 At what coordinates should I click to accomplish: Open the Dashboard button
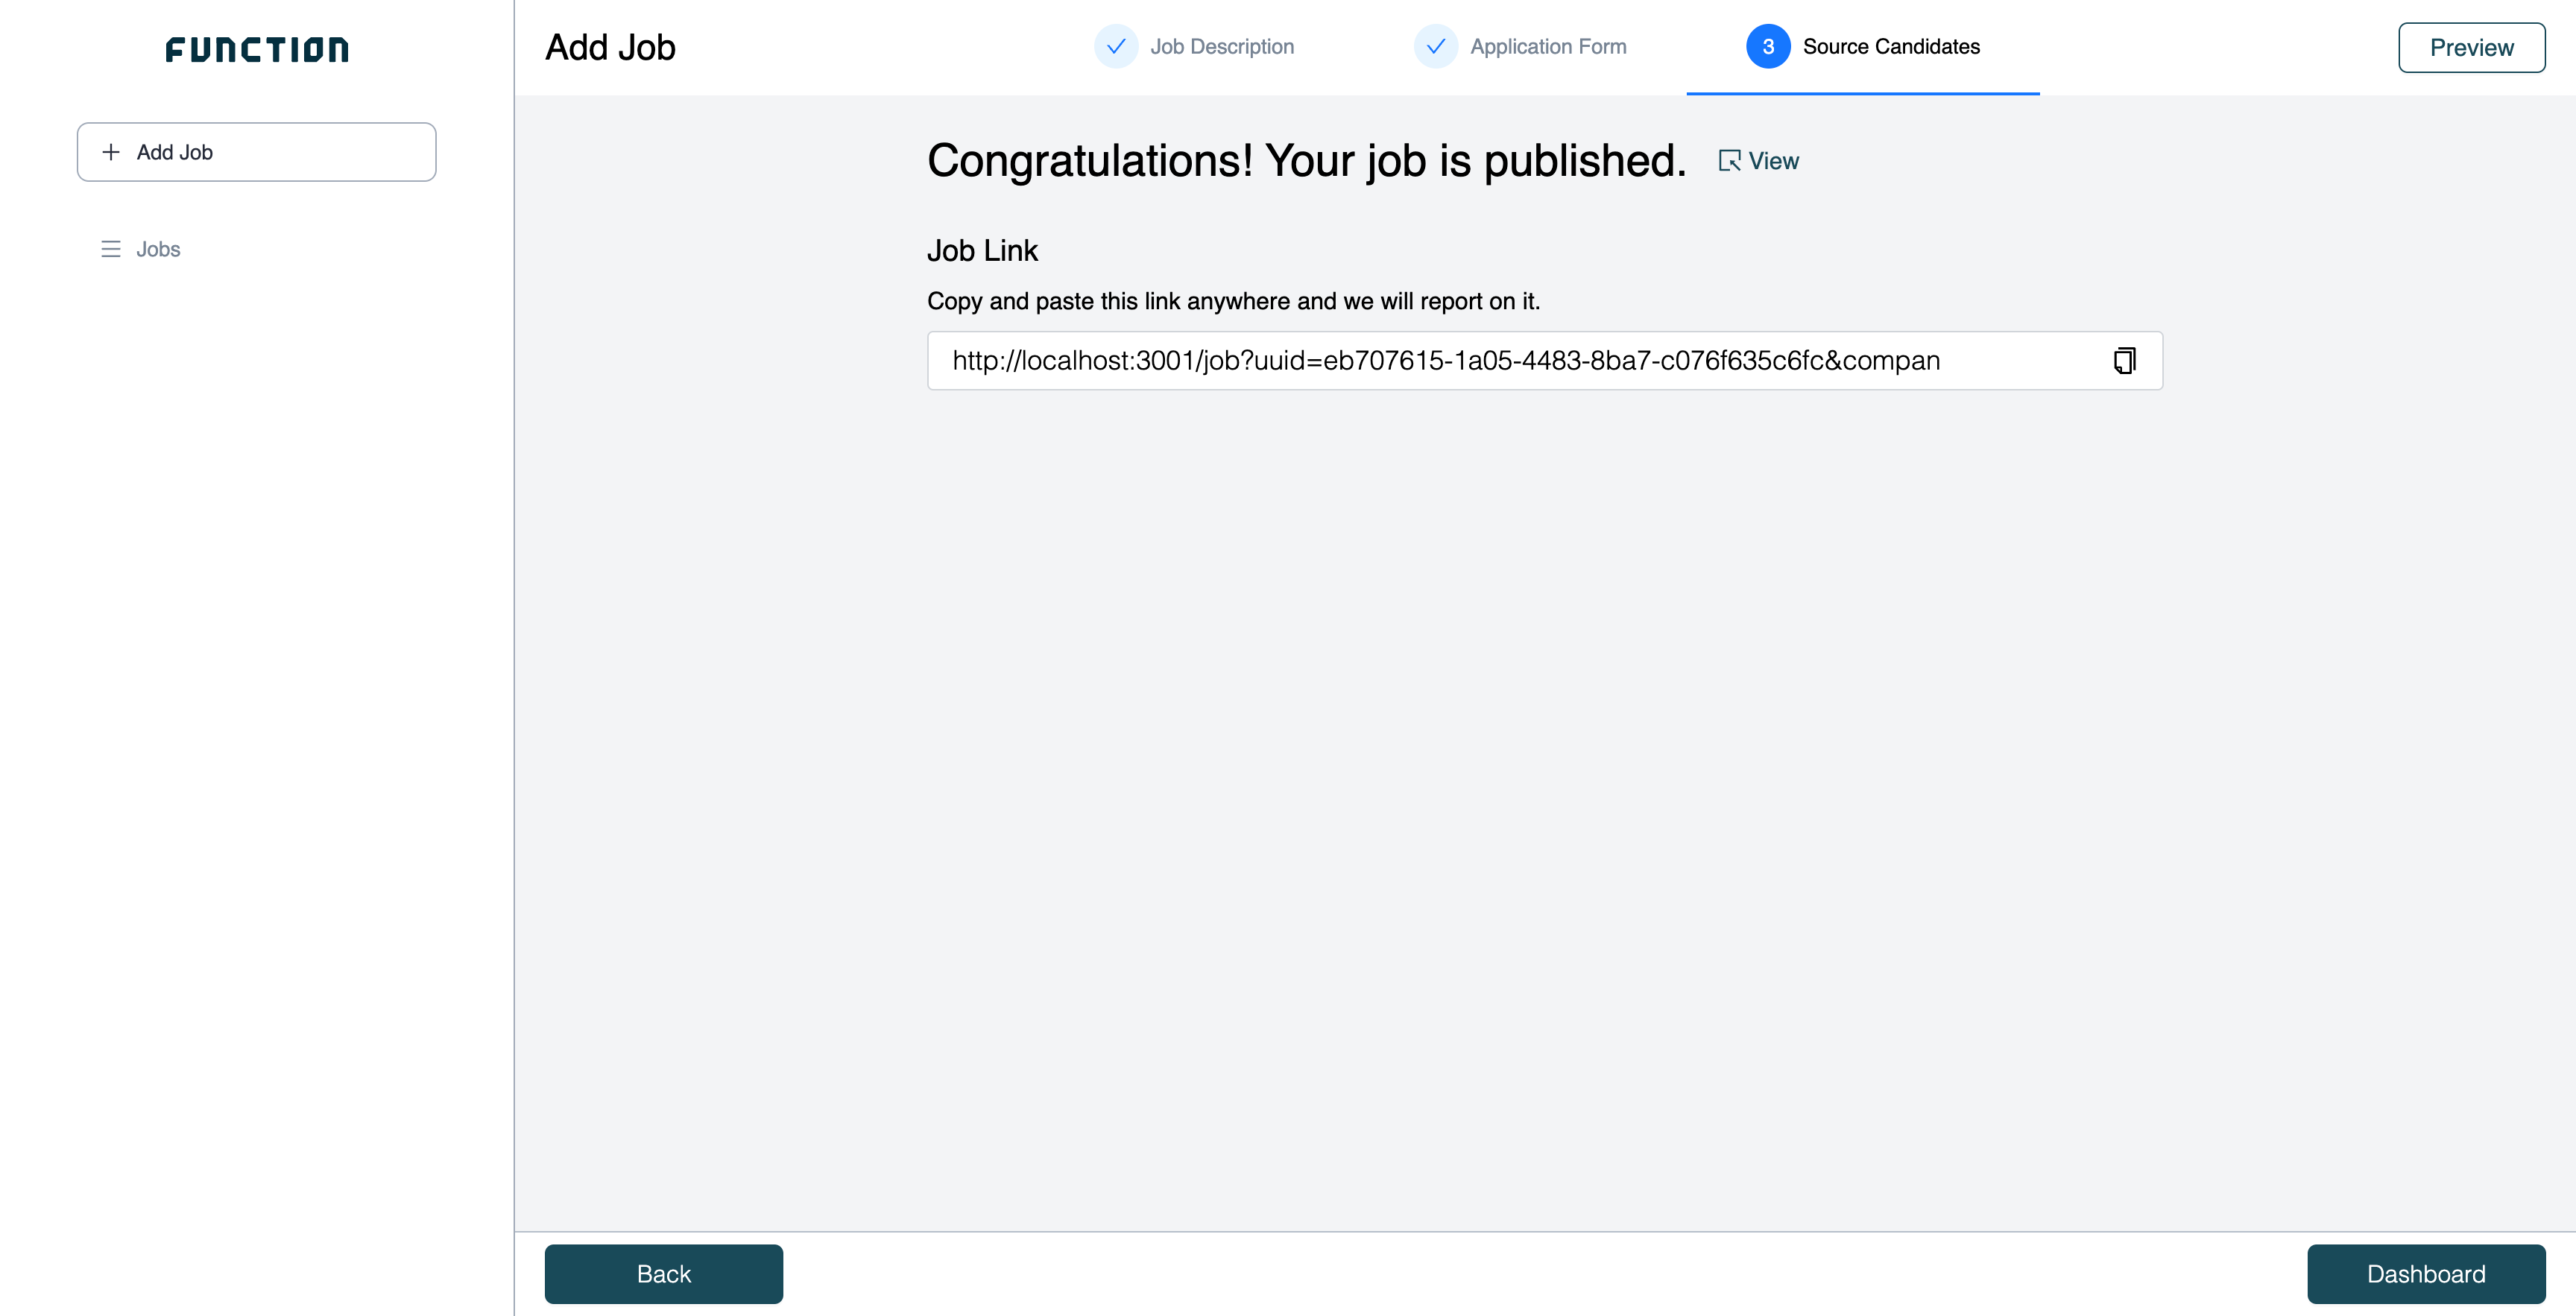2425,1273
